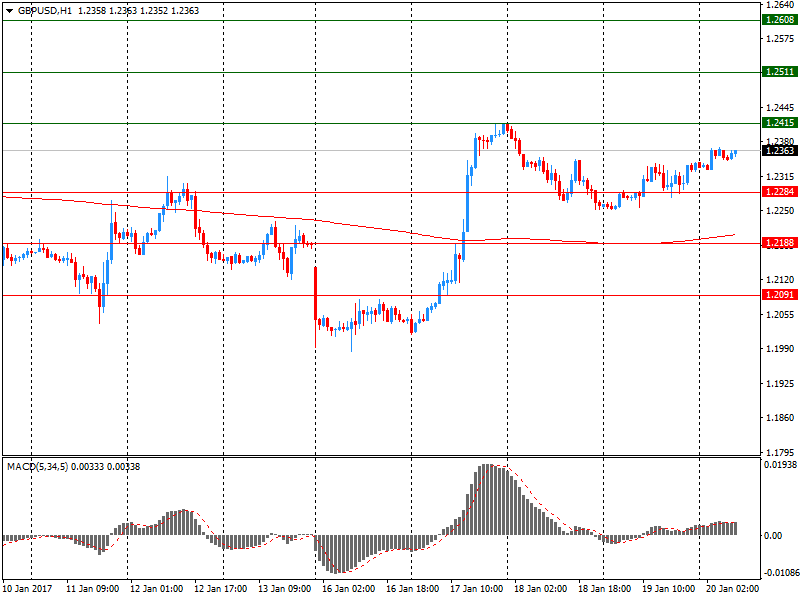Click the 1.1925 price scale value

(x=780, y=383)
